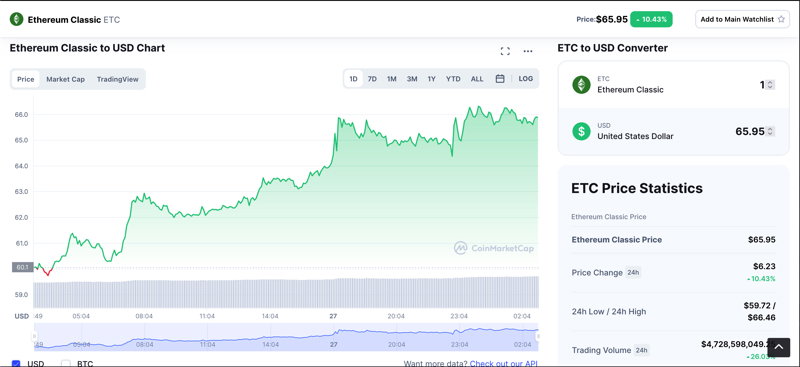Click the chart range navigator slider
The image size is (800, 367).
click(286, 336)
